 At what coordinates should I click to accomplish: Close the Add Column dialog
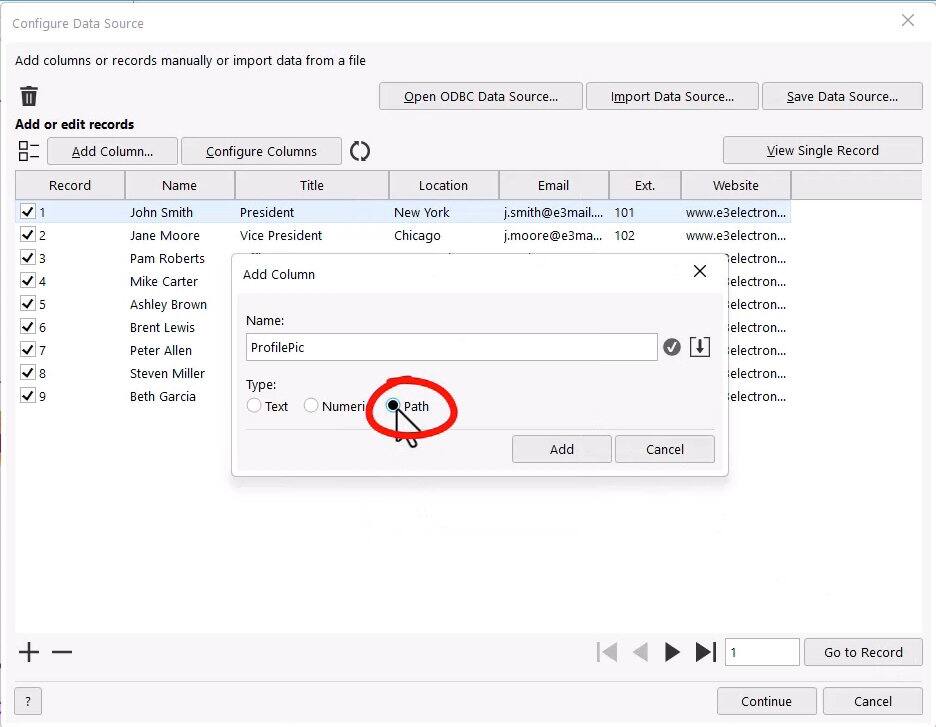pos(700,272)
